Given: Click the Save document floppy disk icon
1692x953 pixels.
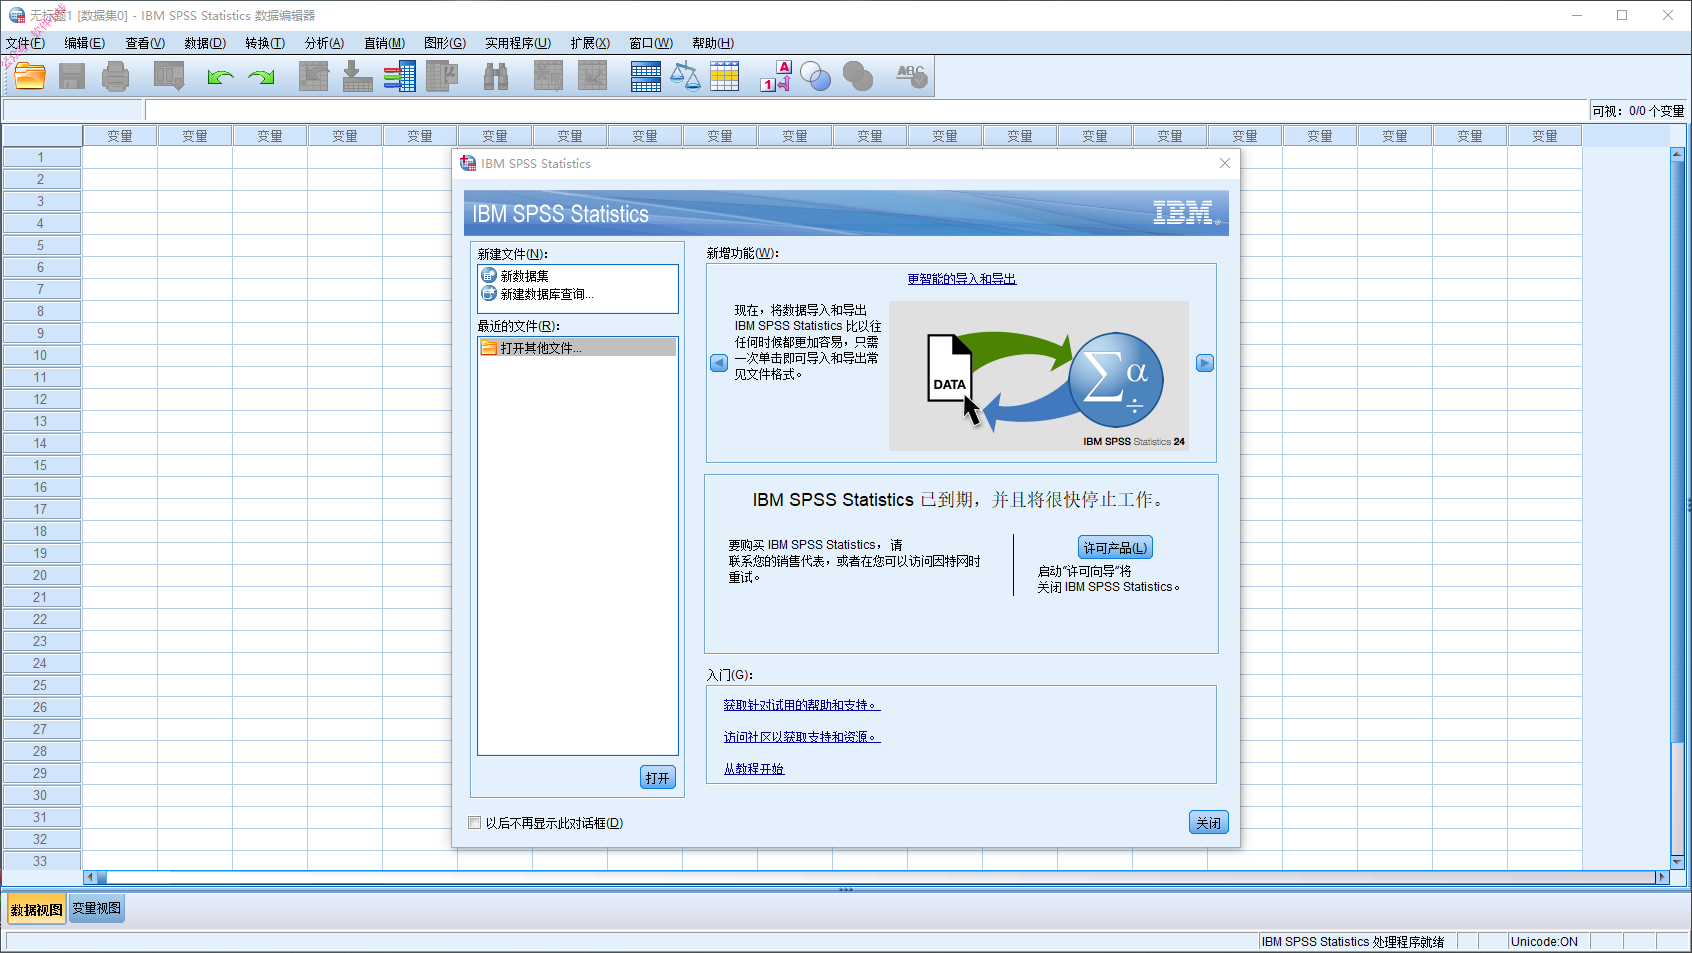Looking at the screenshot, I should point(72,76).
